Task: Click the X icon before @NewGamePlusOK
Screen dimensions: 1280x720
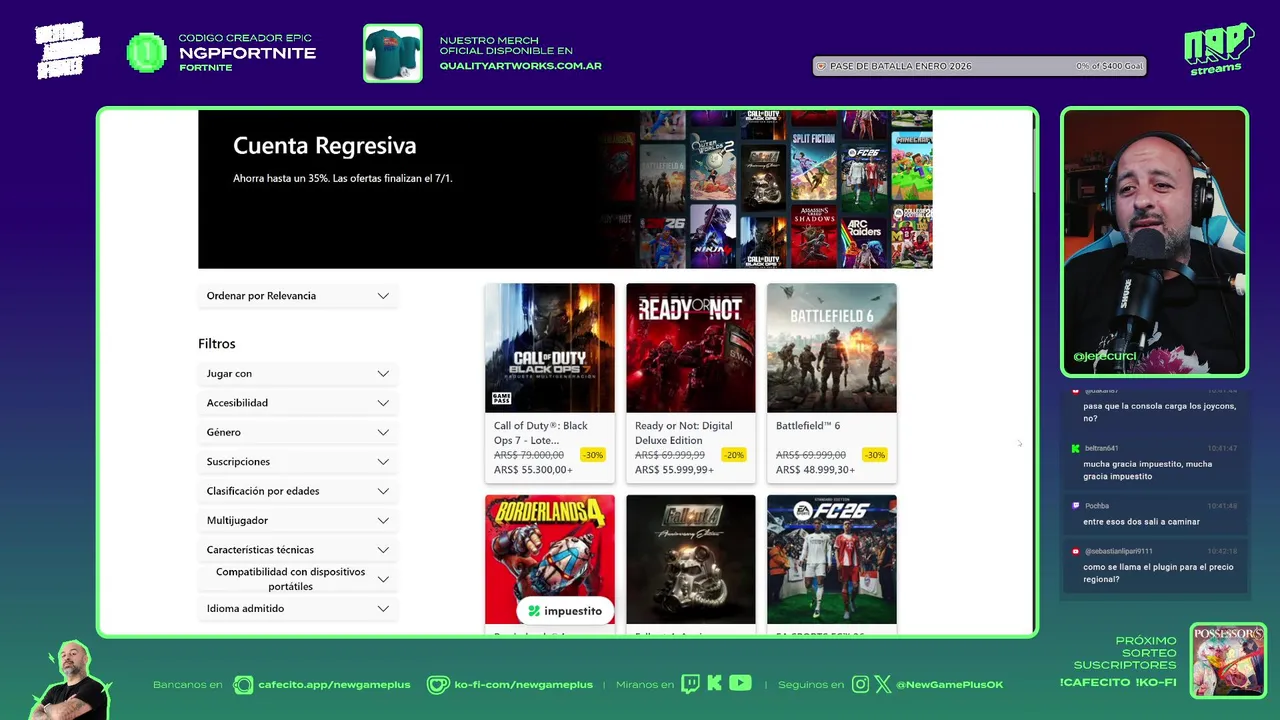Action: point(882,684)
